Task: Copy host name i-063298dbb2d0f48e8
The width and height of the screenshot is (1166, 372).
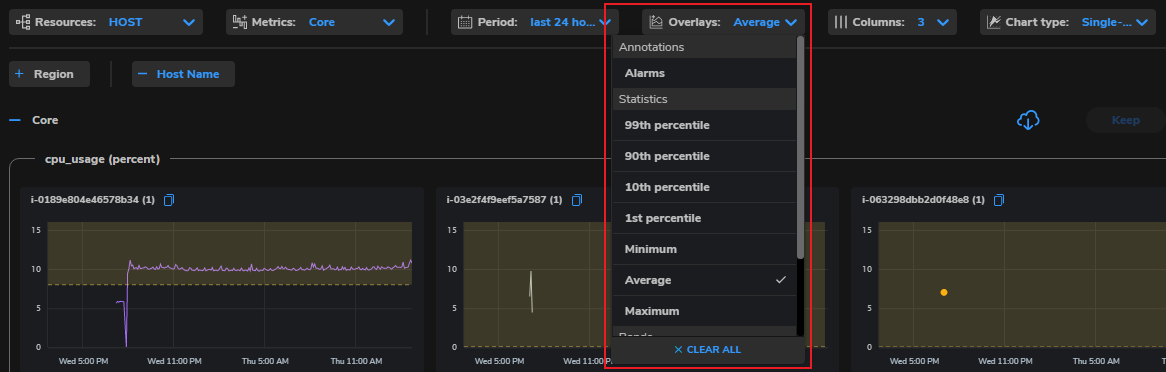Action: (x=999, y=200)
